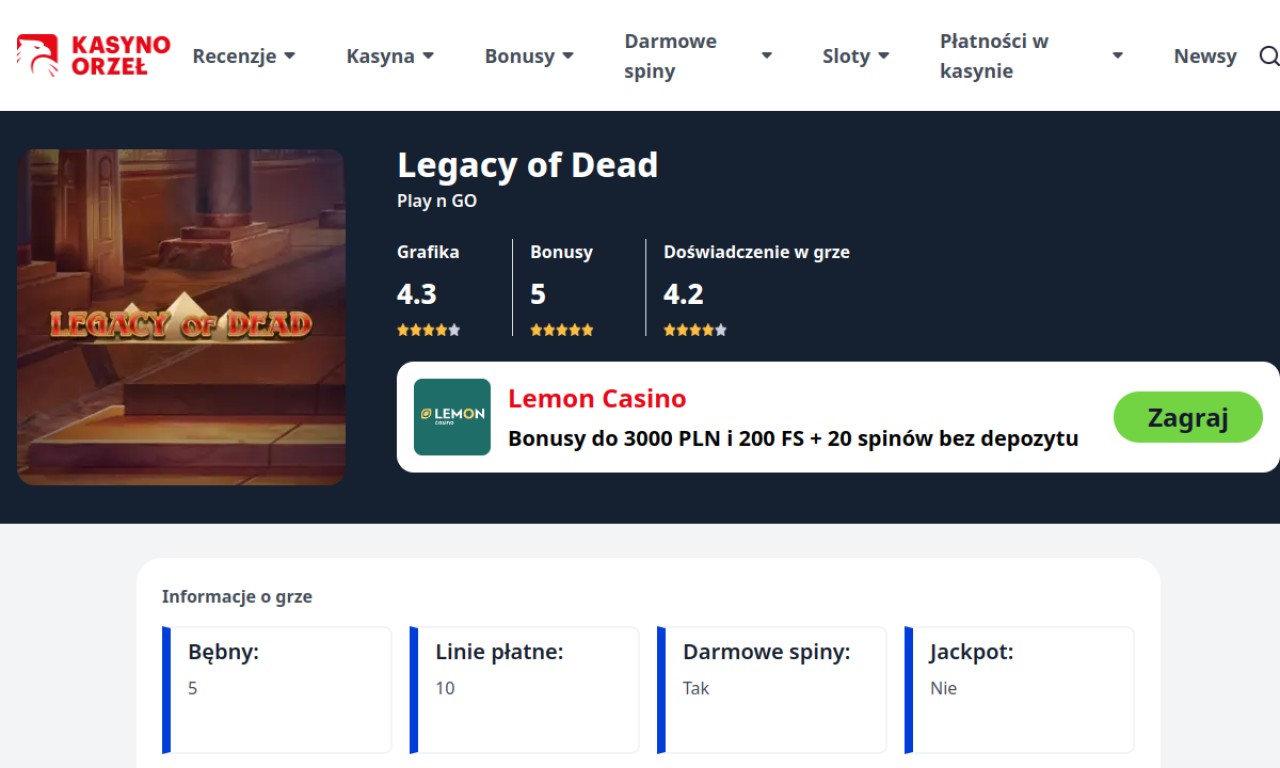Click the Play n GO provider text
Viewport: 1280px width, 768px height.
pos(437,201)
